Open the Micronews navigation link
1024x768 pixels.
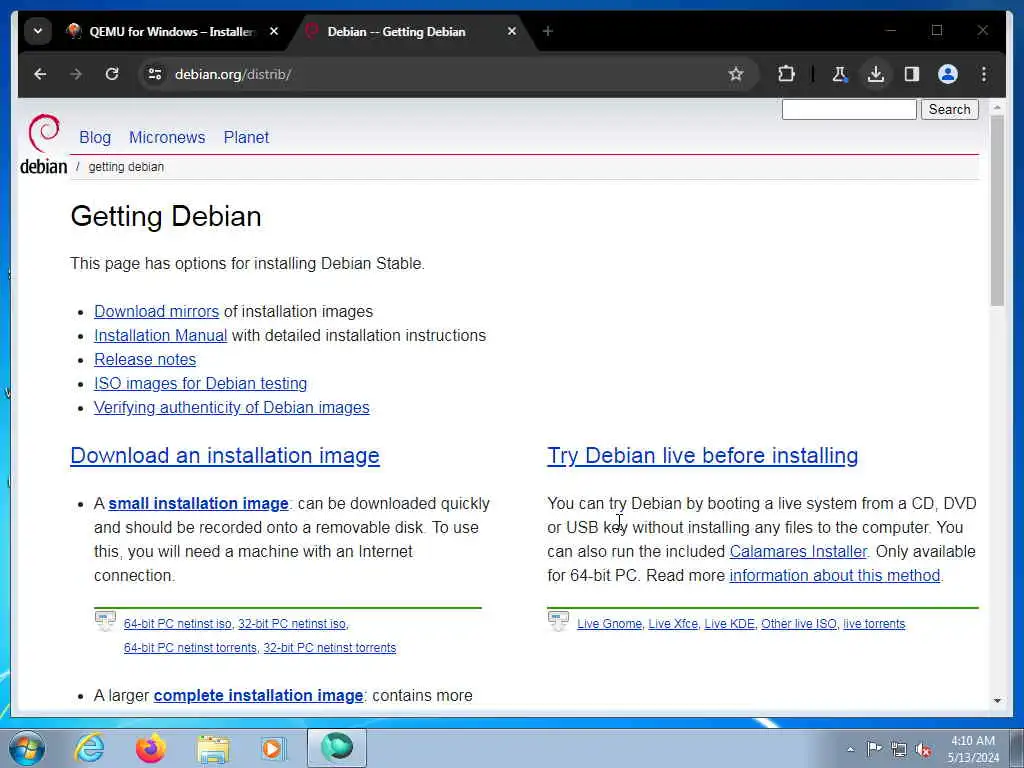[x=167, y=137]
